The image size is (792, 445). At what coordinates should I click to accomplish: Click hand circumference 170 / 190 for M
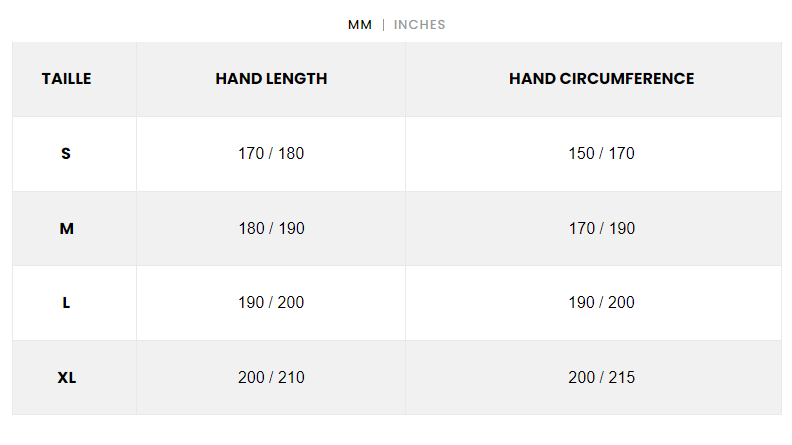pos(601,229)
